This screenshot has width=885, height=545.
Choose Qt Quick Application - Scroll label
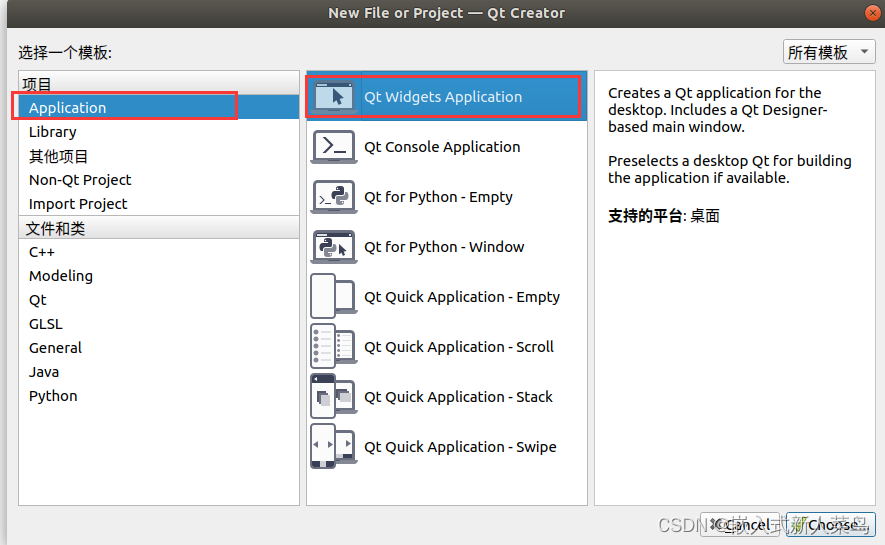pos(458,346)
